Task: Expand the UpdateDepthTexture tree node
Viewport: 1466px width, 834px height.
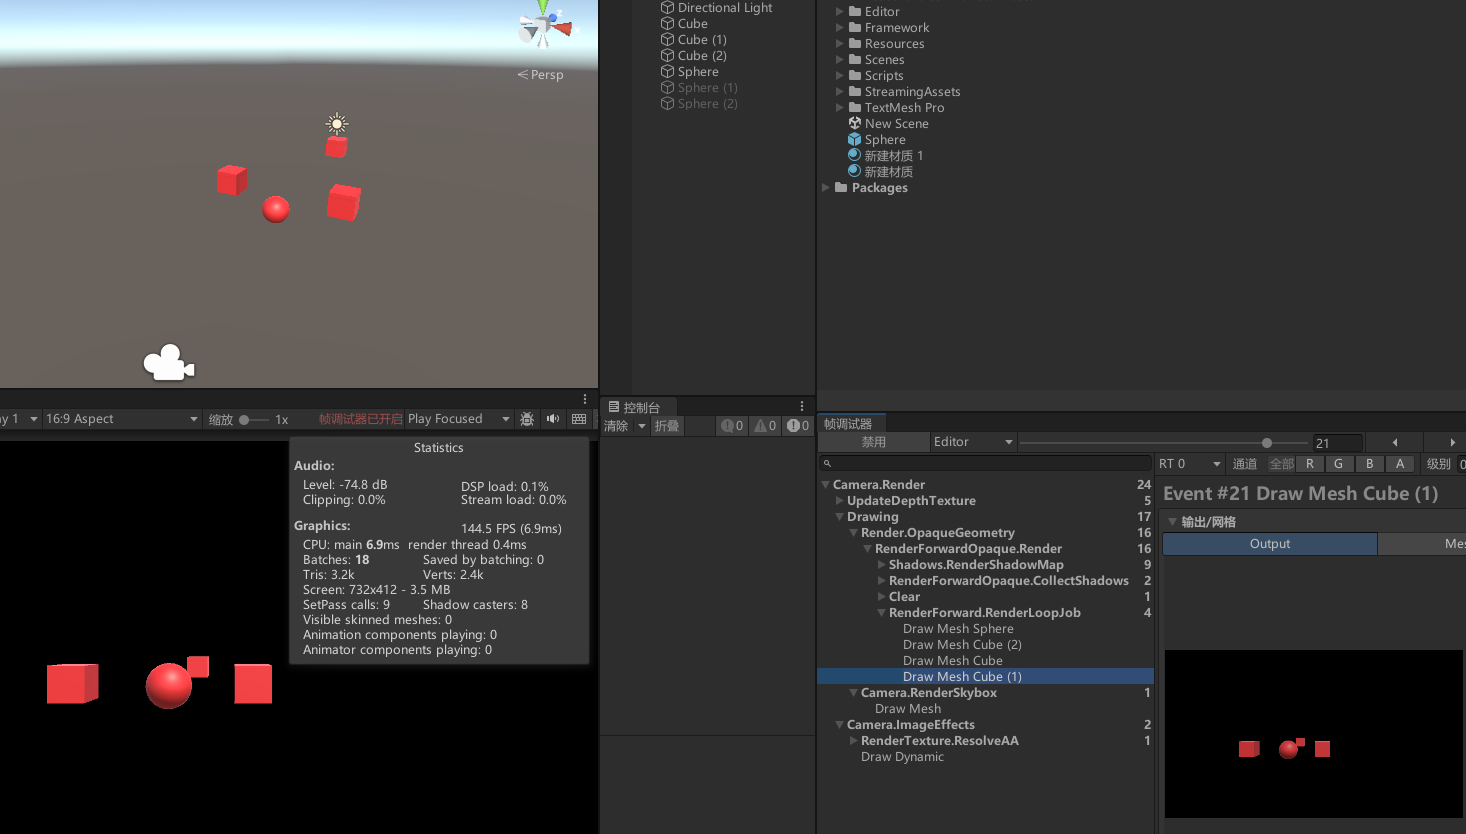Action: [840, 501]
